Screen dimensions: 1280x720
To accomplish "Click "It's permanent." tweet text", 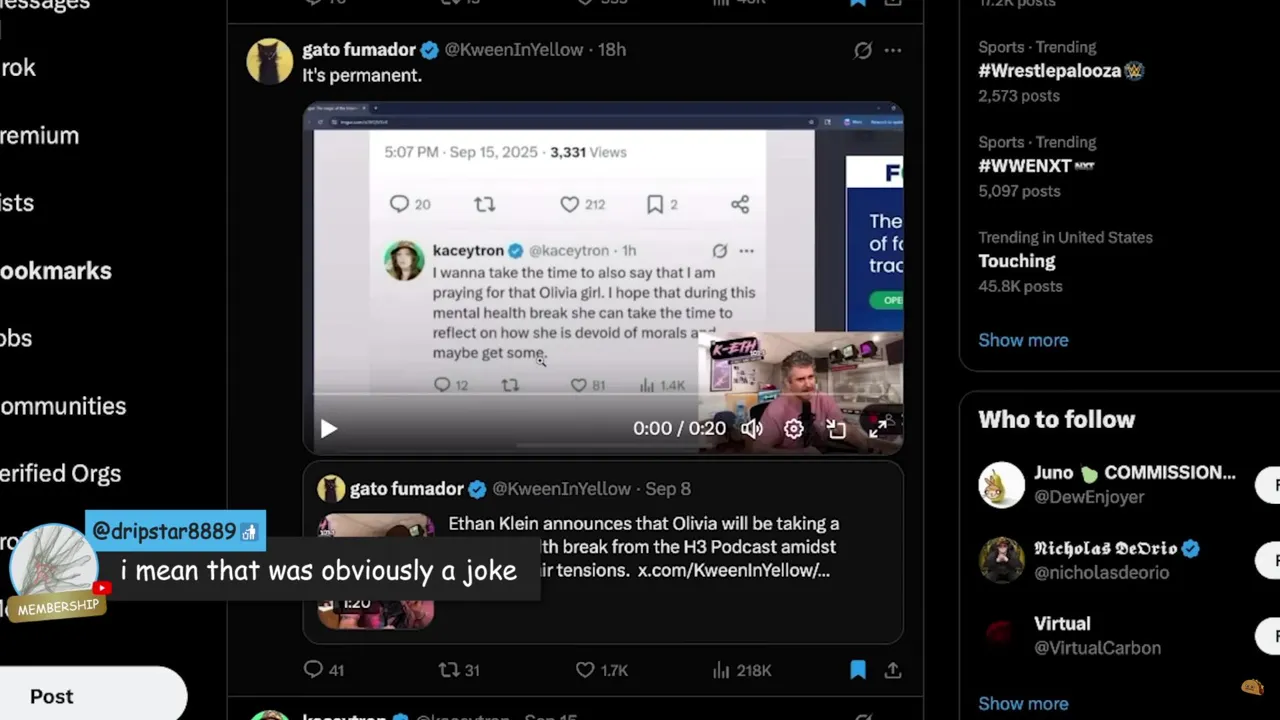I will (362, 76).
